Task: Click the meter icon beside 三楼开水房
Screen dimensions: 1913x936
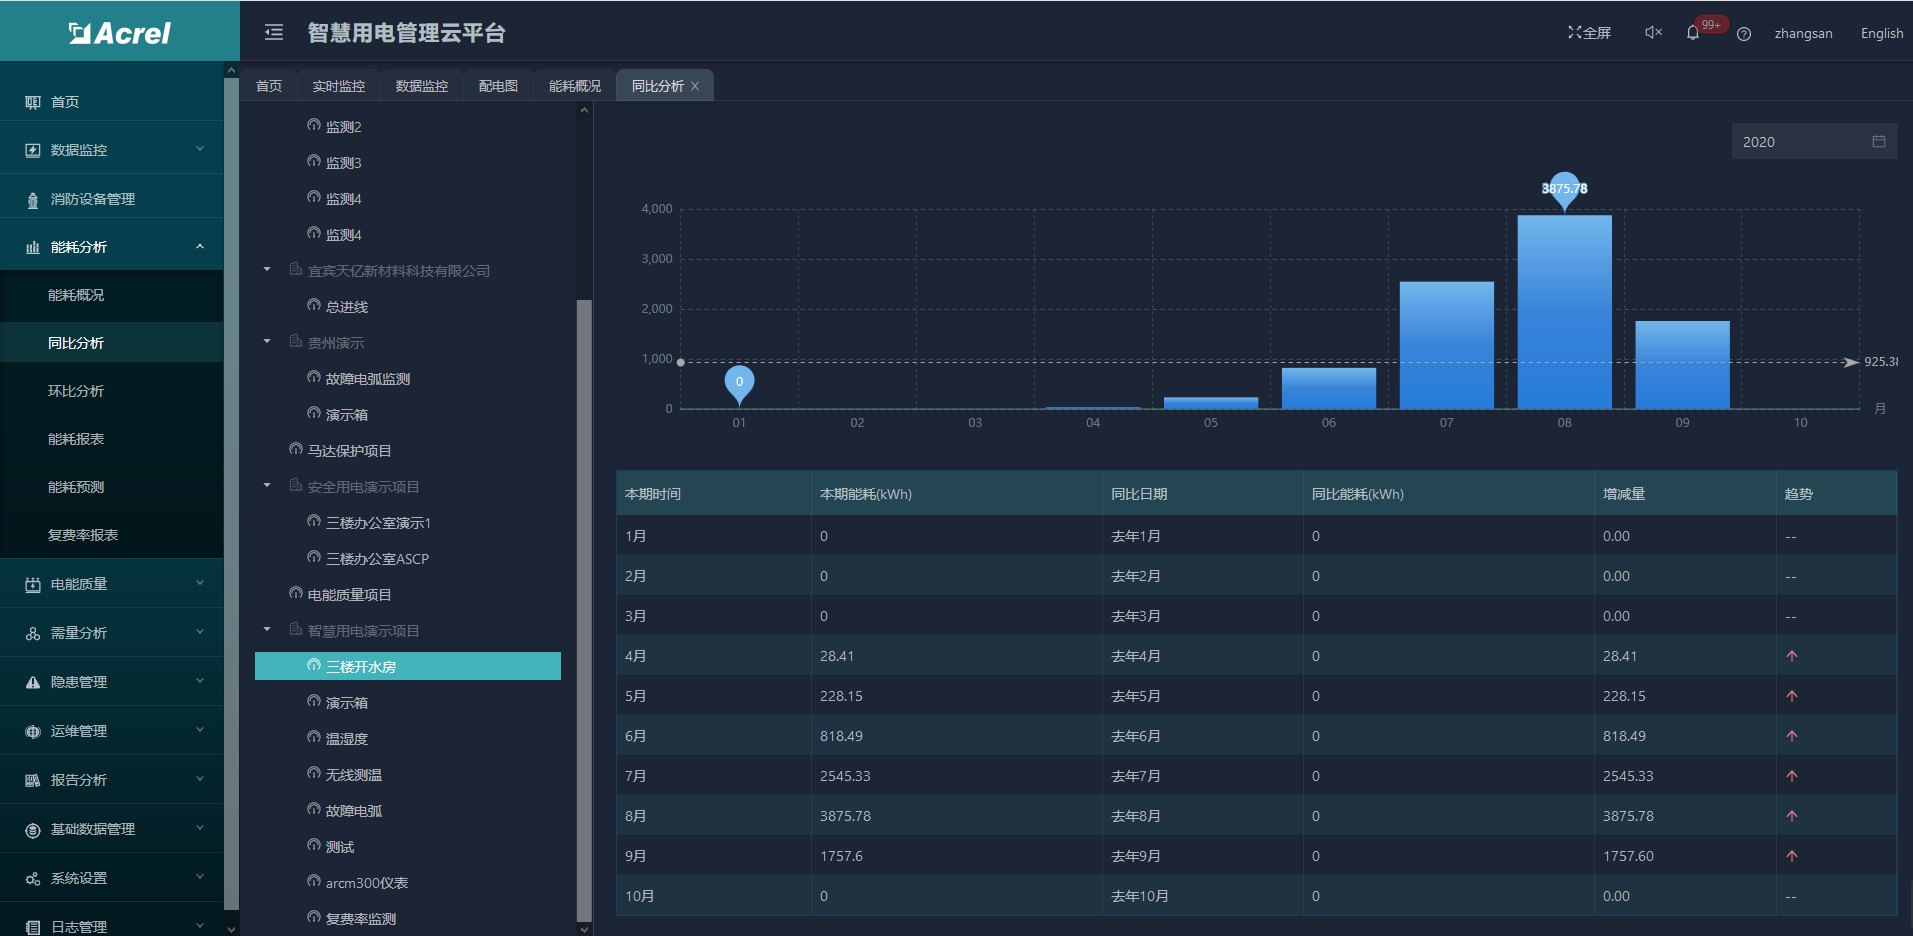Action: point(314,665)
